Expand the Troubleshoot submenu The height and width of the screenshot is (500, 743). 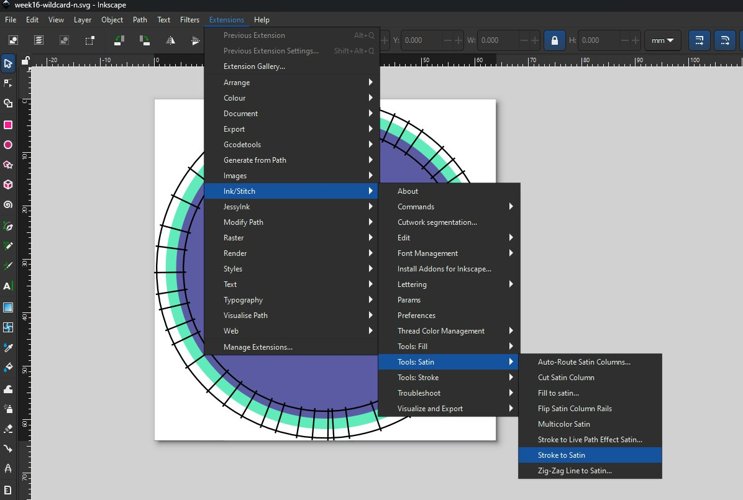click(449, 393)
